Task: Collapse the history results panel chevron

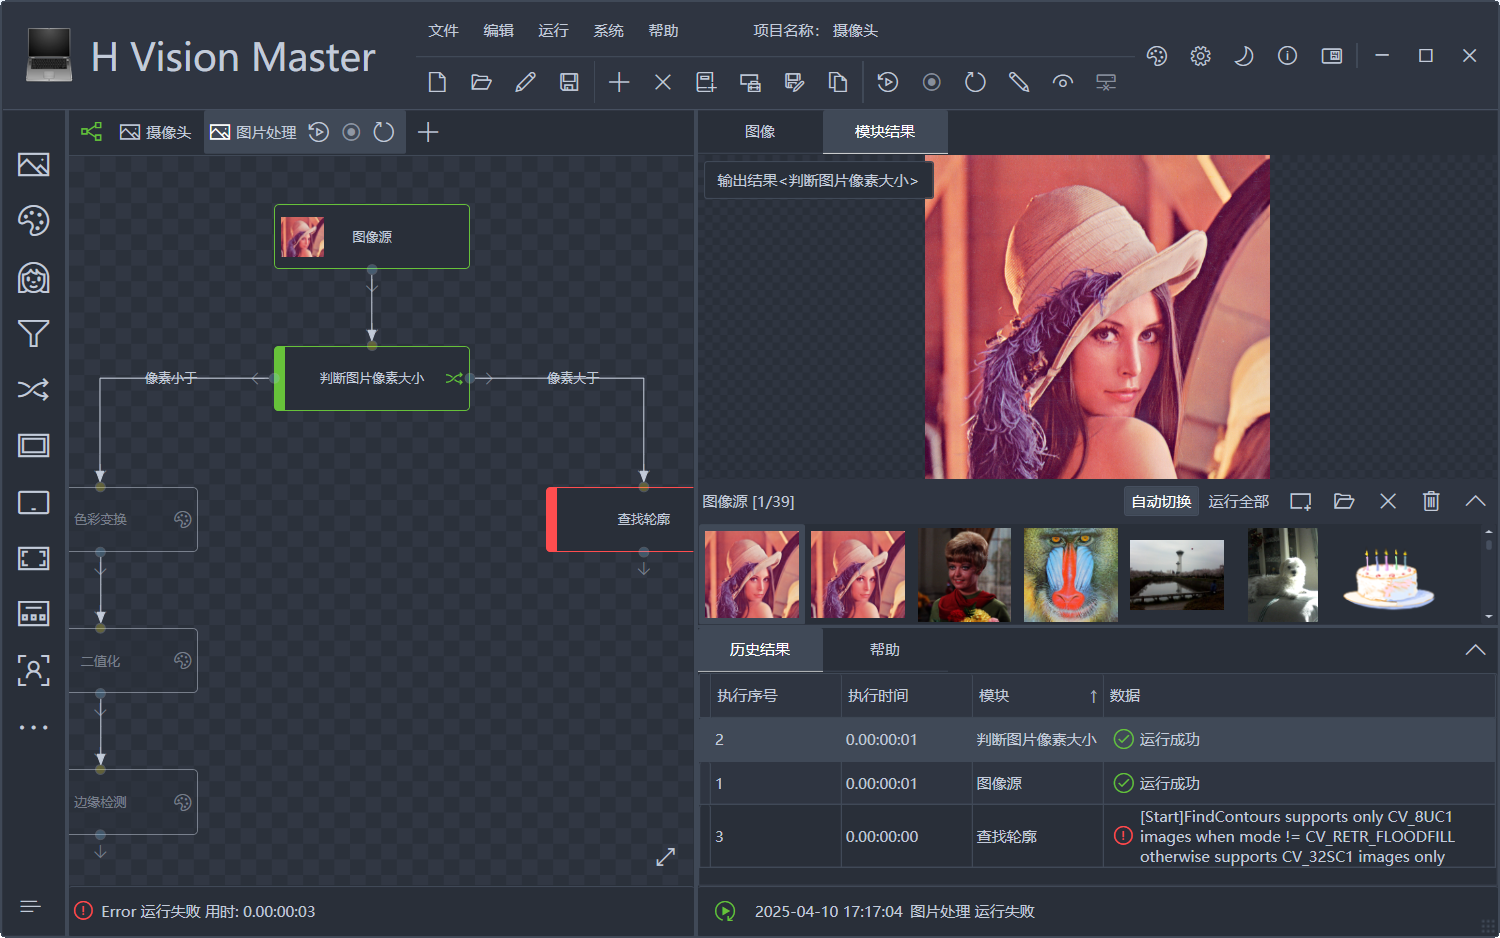Action: click(1475, 650)
